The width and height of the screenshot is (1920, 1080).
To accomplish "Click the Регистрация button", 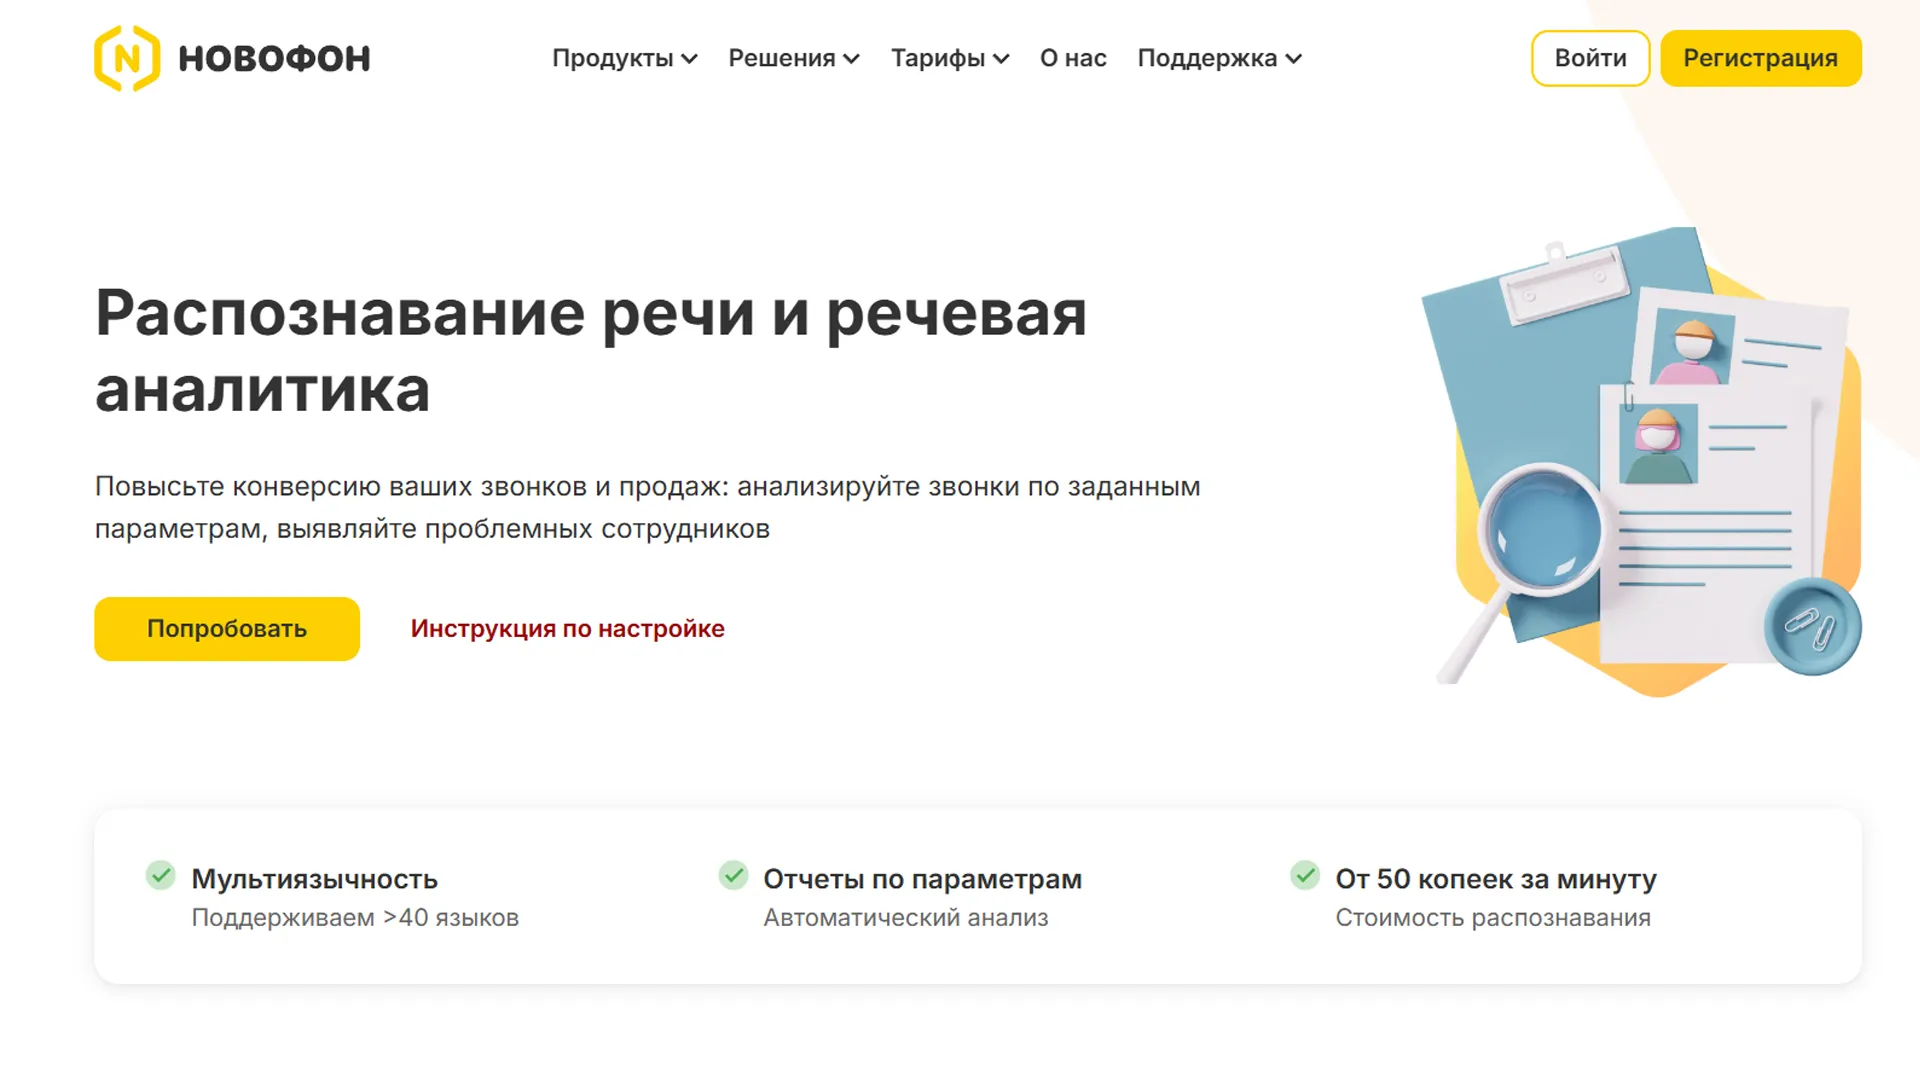I will [1760, 58].
